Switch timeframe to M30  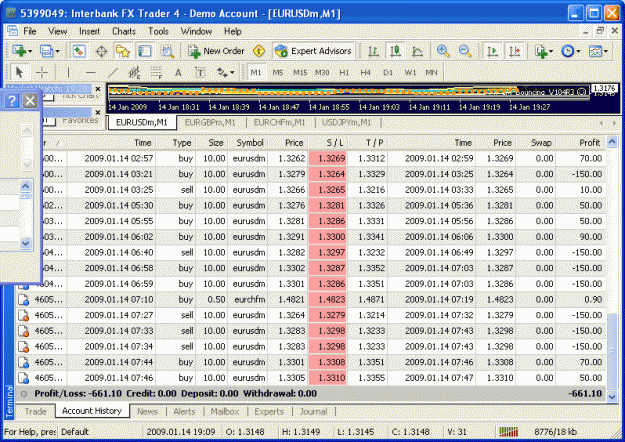click(x=322, y=73)
